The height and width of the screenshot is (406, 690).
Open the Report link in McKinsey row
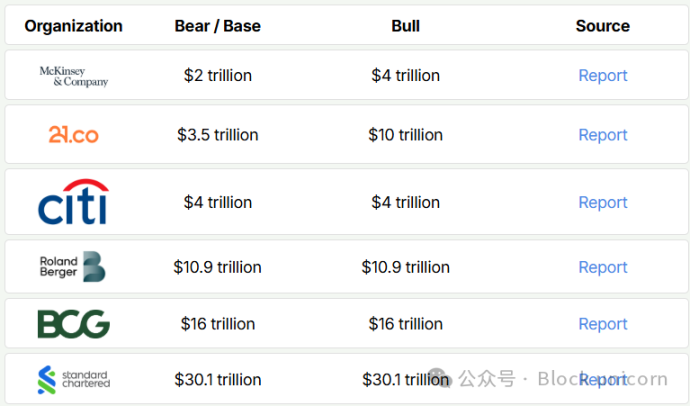(602, 76)
